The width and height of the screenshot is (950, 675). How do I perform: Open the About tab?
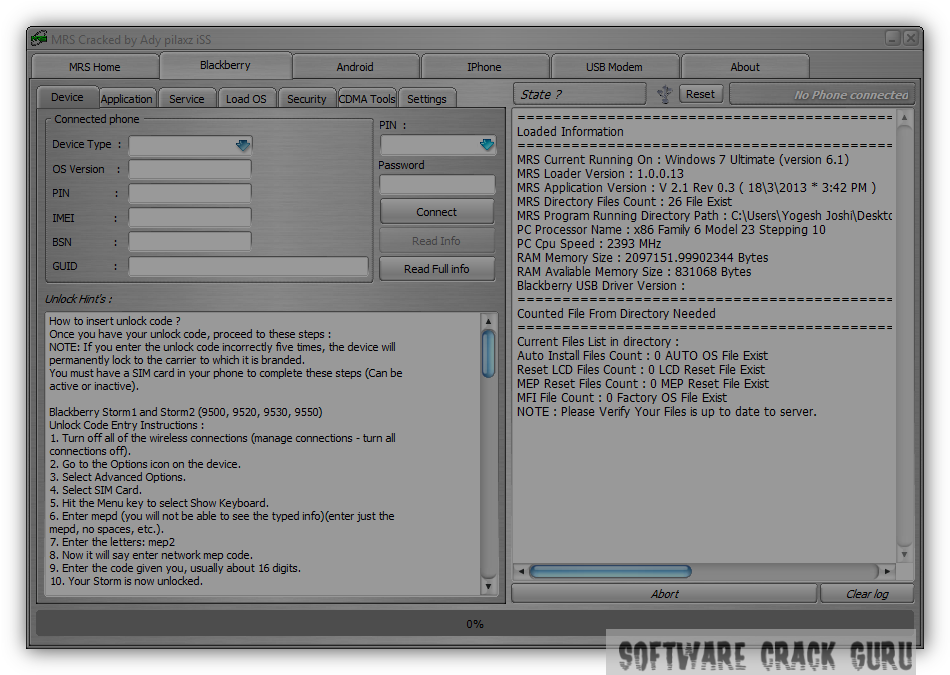click(745, 67)
